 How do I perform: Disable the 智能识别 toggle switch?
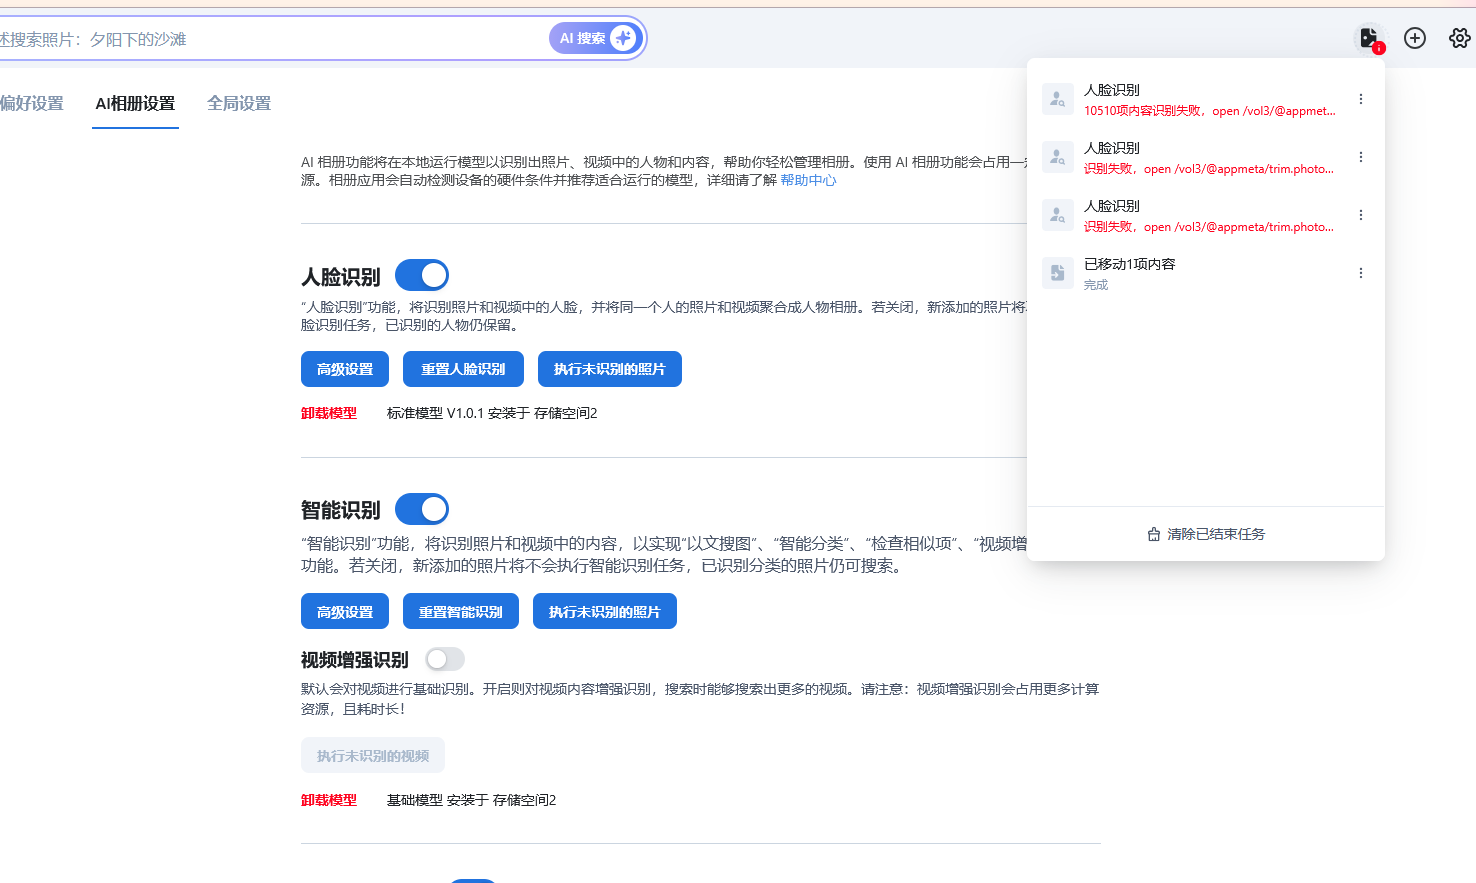pos(421,508)
